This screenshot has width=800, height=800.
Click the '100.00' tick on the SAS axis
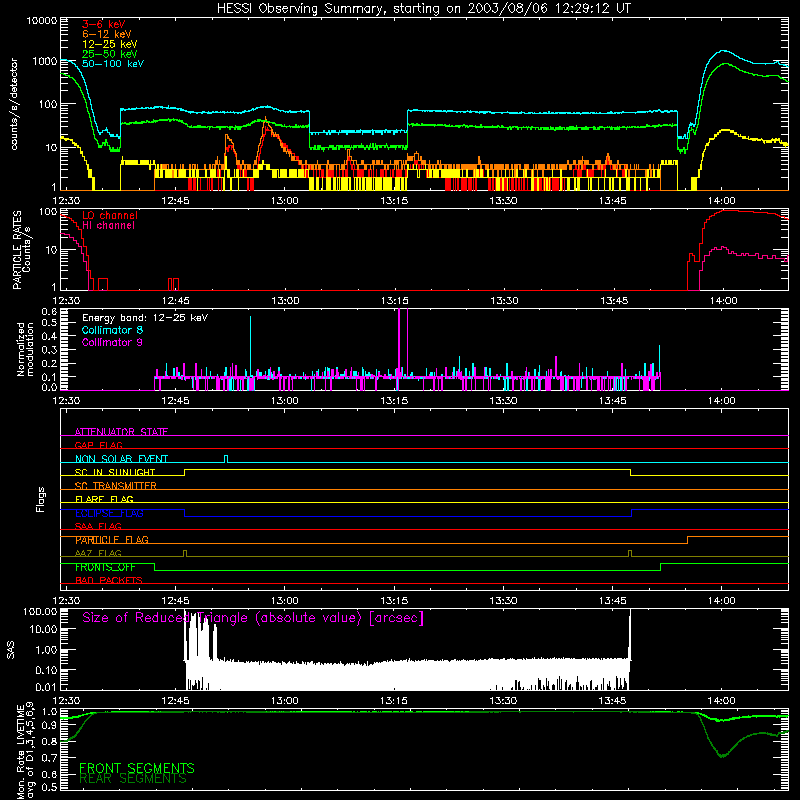[40, 612]
